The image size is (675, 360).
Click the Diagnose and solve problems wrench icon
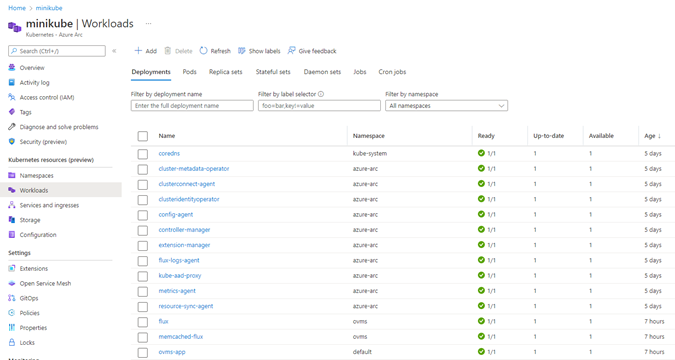12,127
